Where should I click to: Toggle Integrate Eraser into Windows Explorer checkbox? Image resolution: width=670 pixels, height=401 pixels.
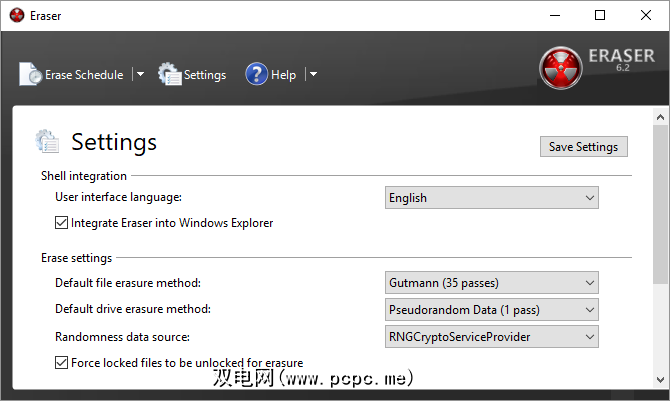[62, 223]
